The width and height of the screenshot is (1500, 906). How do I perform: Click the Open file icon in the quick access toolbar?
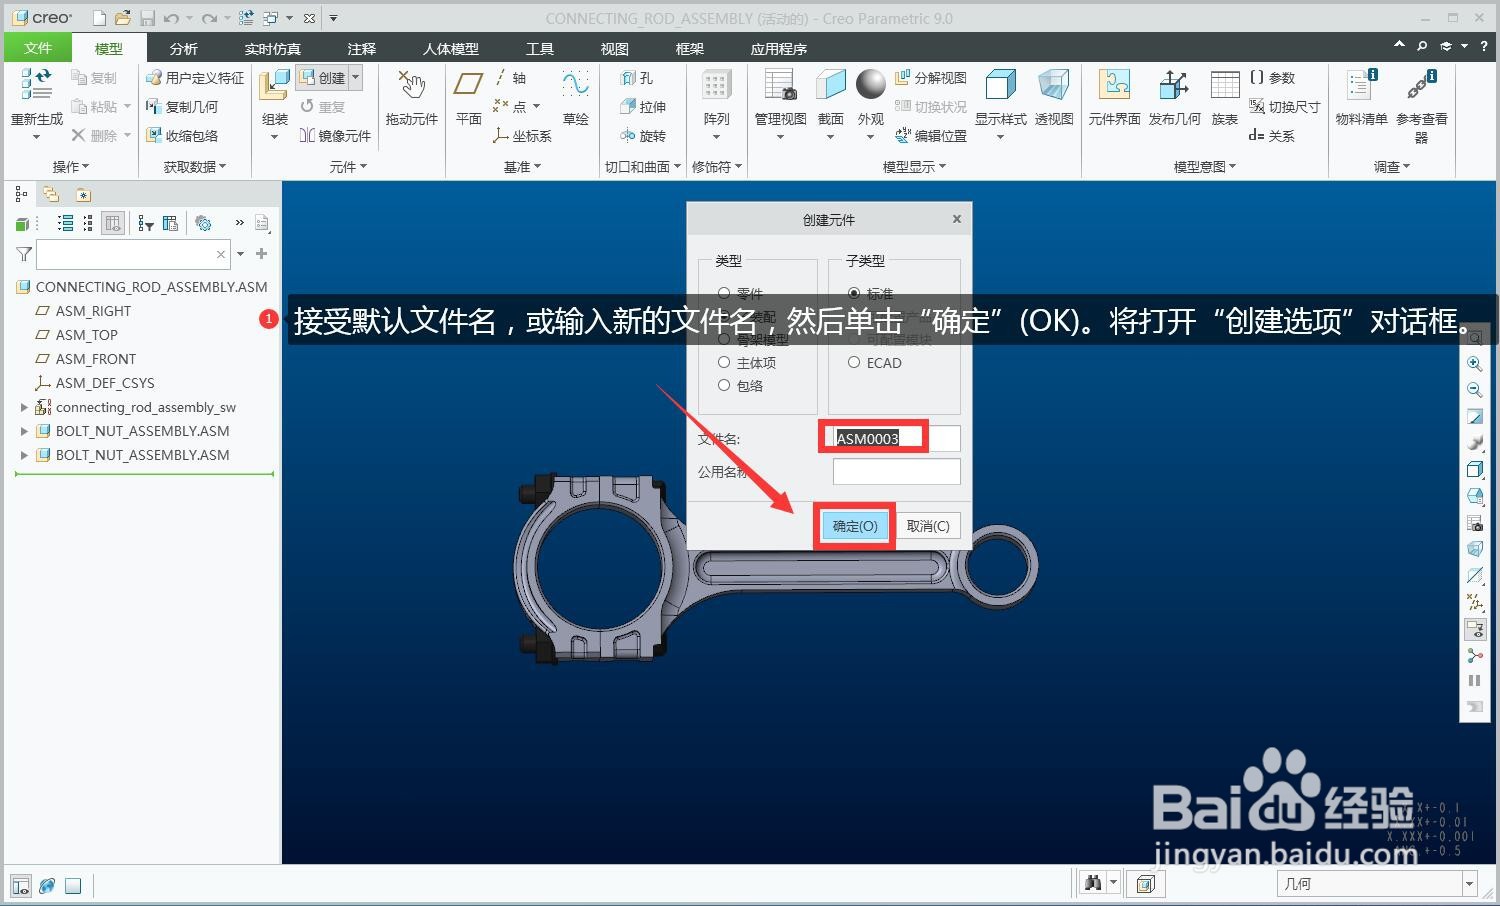pyautogui.click(x=122, y=18)
